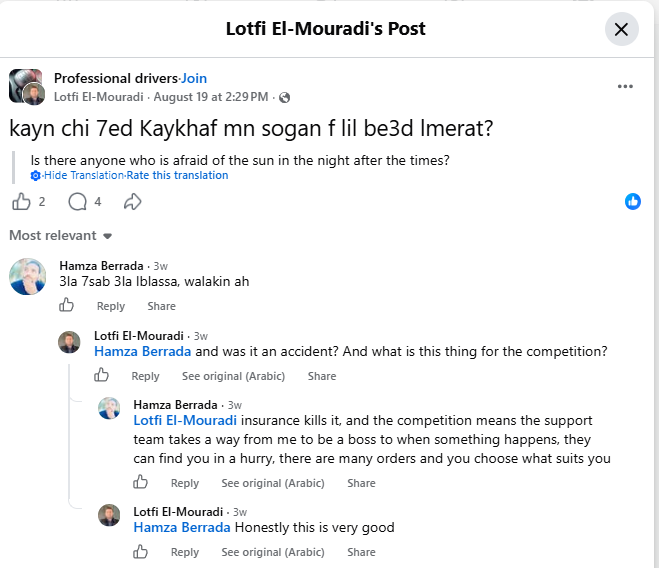Hide the post translation
659x568 pixels.
pos(84,175)
